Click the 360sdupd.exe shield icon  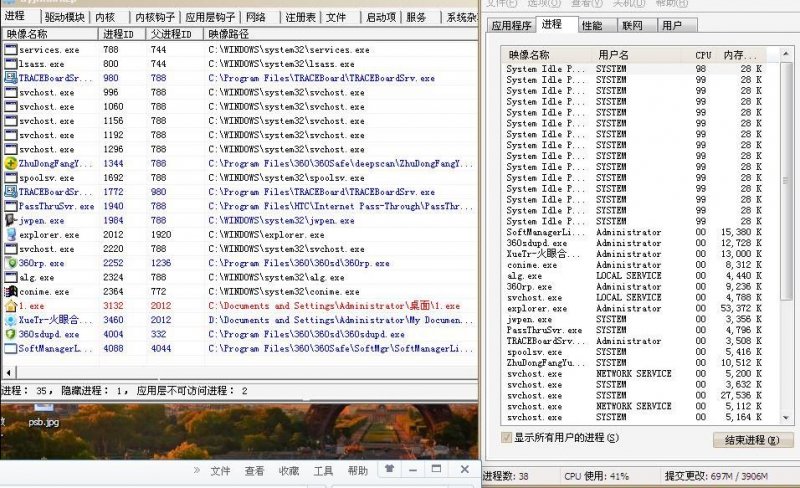pyautogui.click(x=11, y=334)
